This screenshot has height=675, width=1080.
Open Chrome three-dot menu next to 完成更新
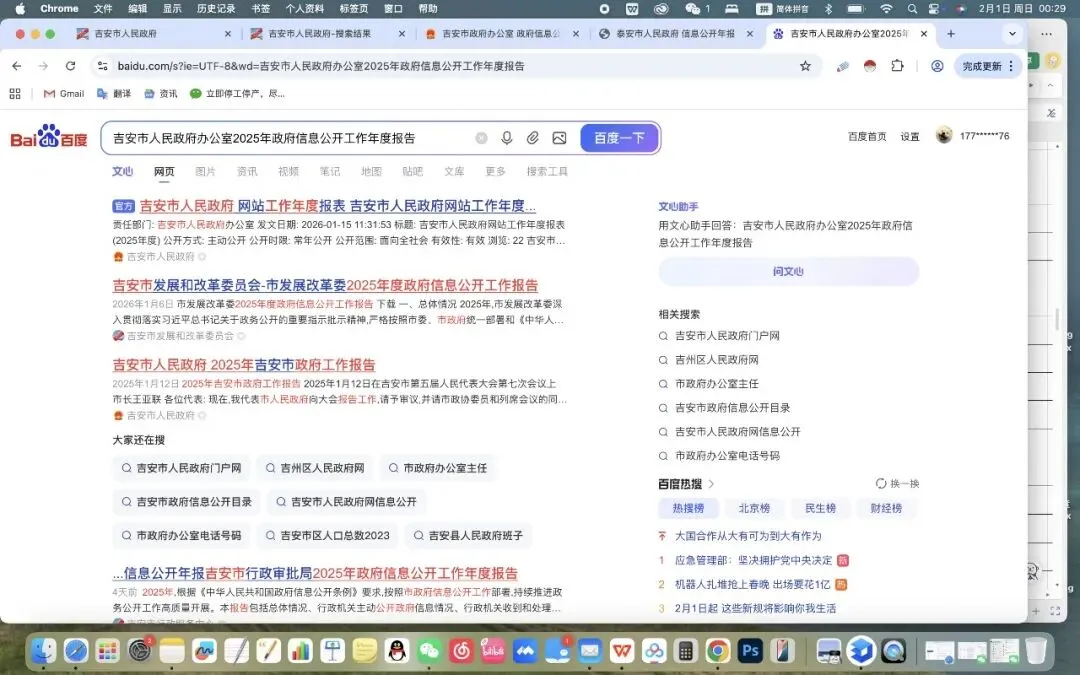[x=1011, y=66]
